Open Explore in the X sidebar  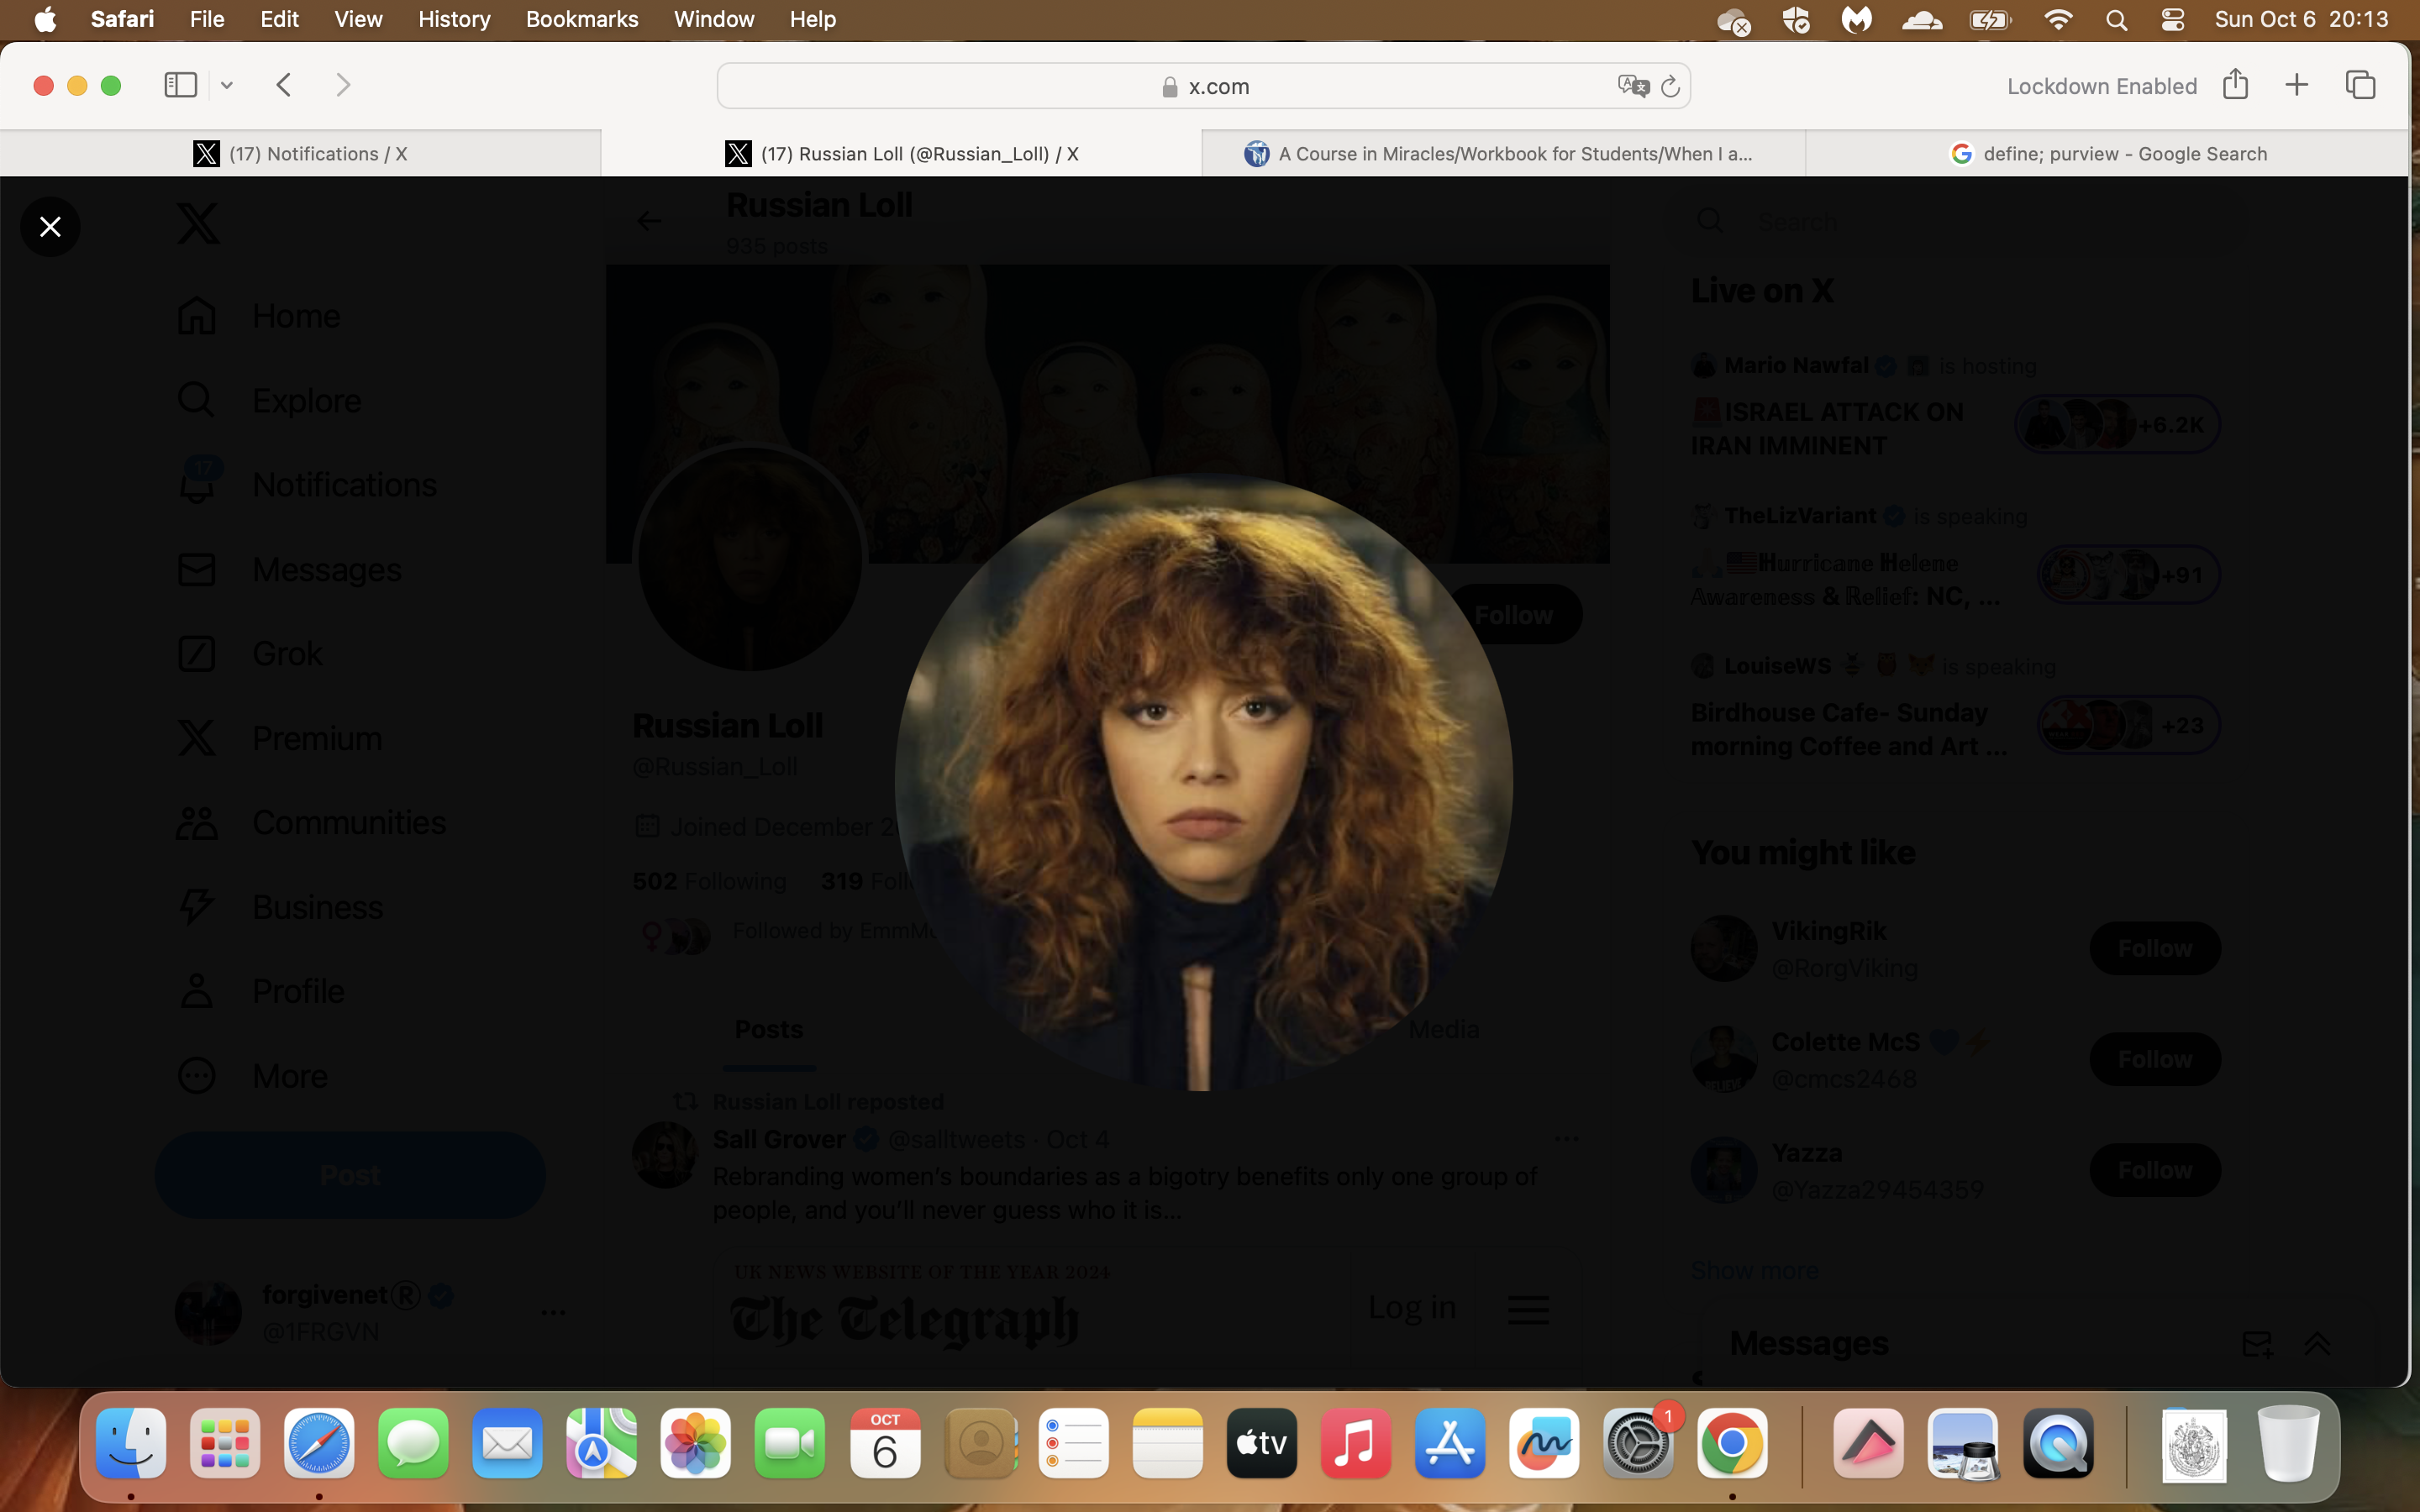268,400
